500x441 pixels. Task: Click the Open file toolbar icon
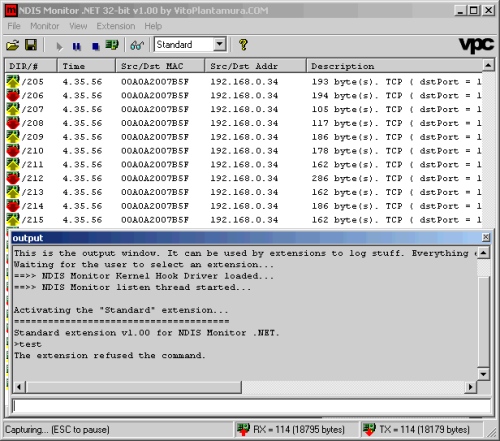point(12,45)
